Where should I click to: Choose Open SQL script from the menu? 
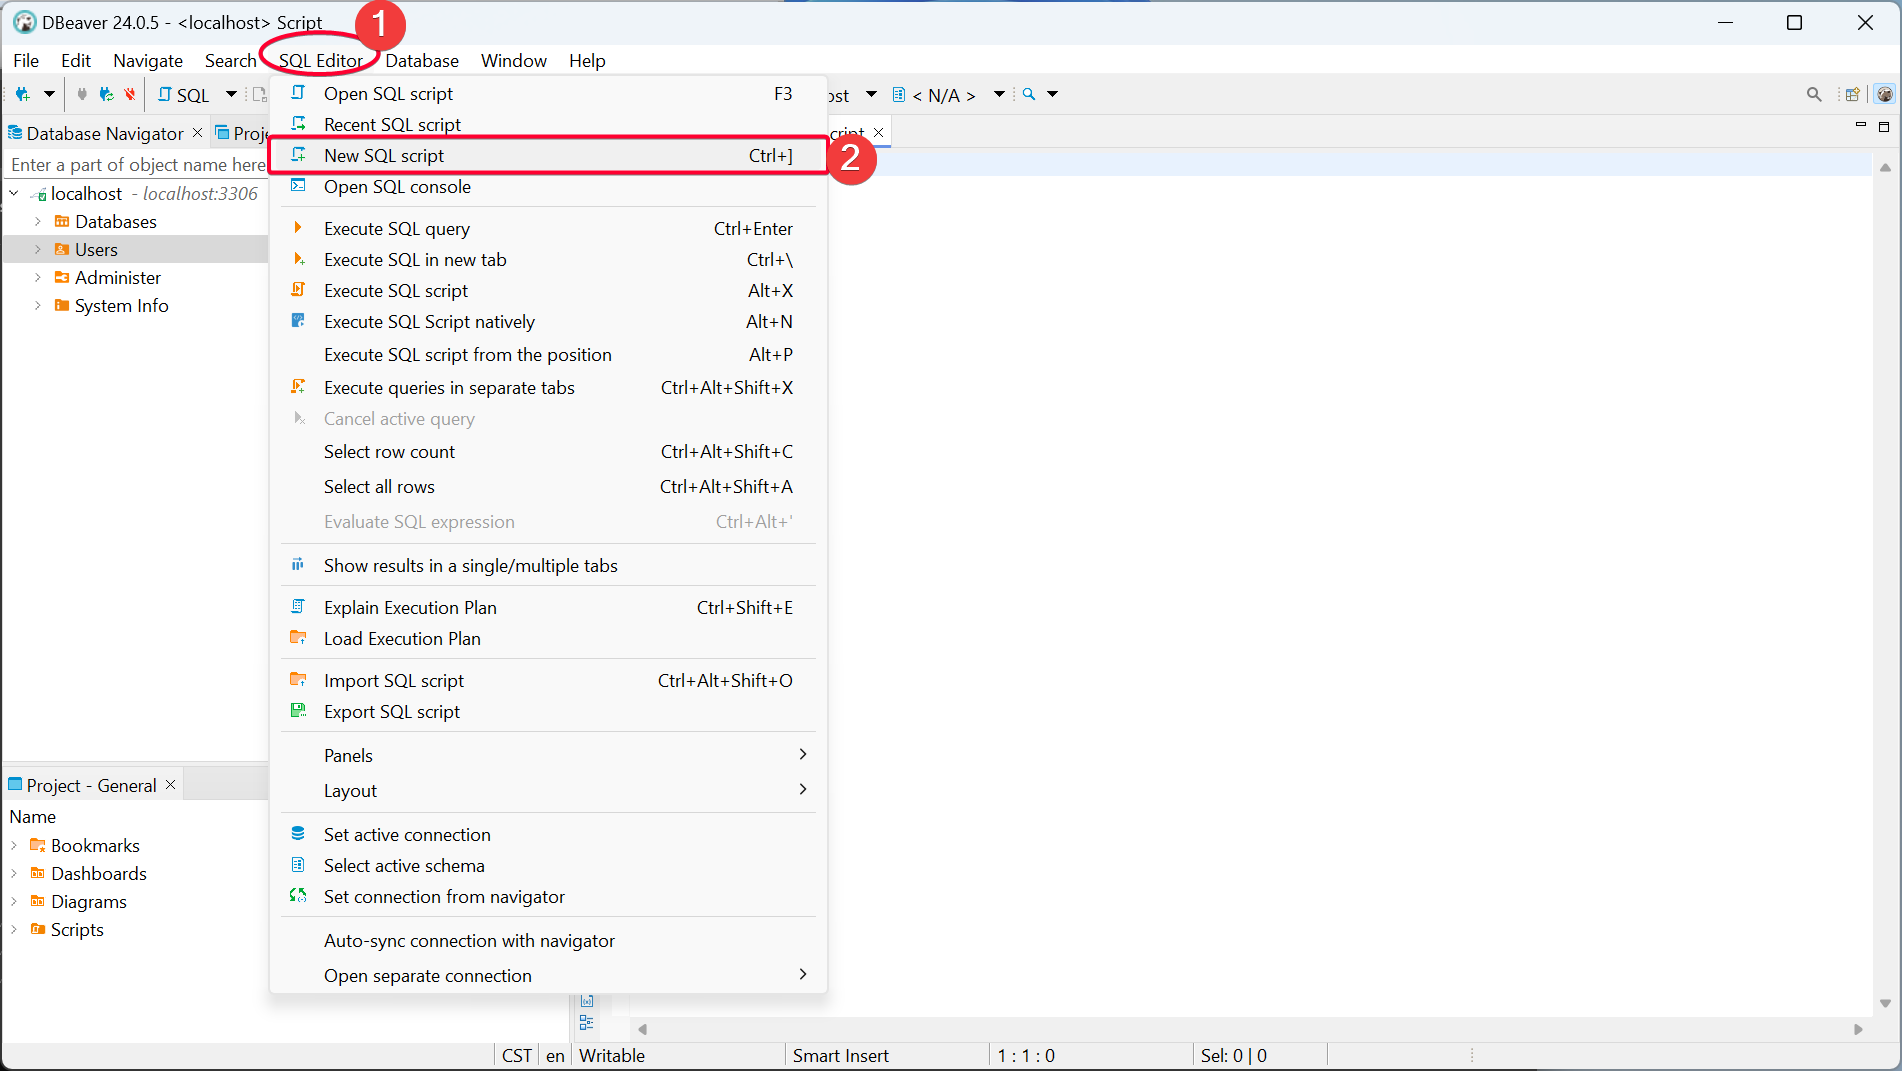(548, 93)
